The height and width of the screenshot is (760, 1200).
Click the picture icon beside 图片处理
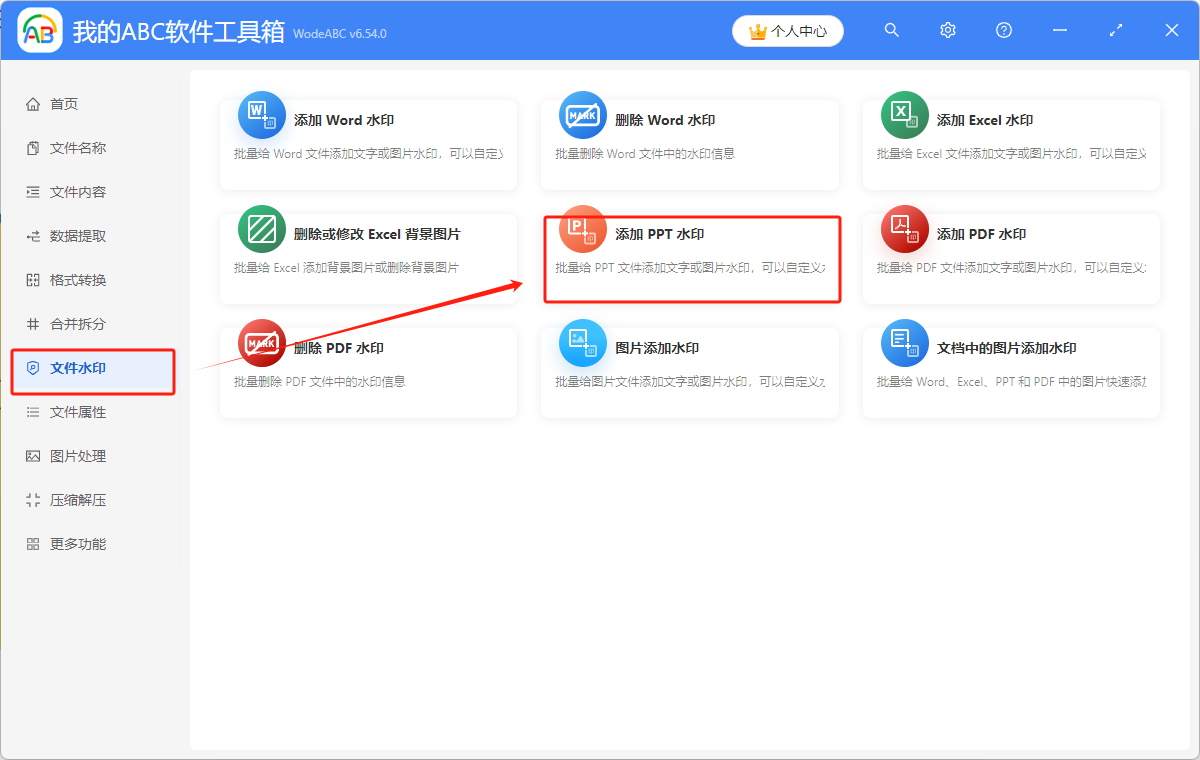click(x=33, y=456)
